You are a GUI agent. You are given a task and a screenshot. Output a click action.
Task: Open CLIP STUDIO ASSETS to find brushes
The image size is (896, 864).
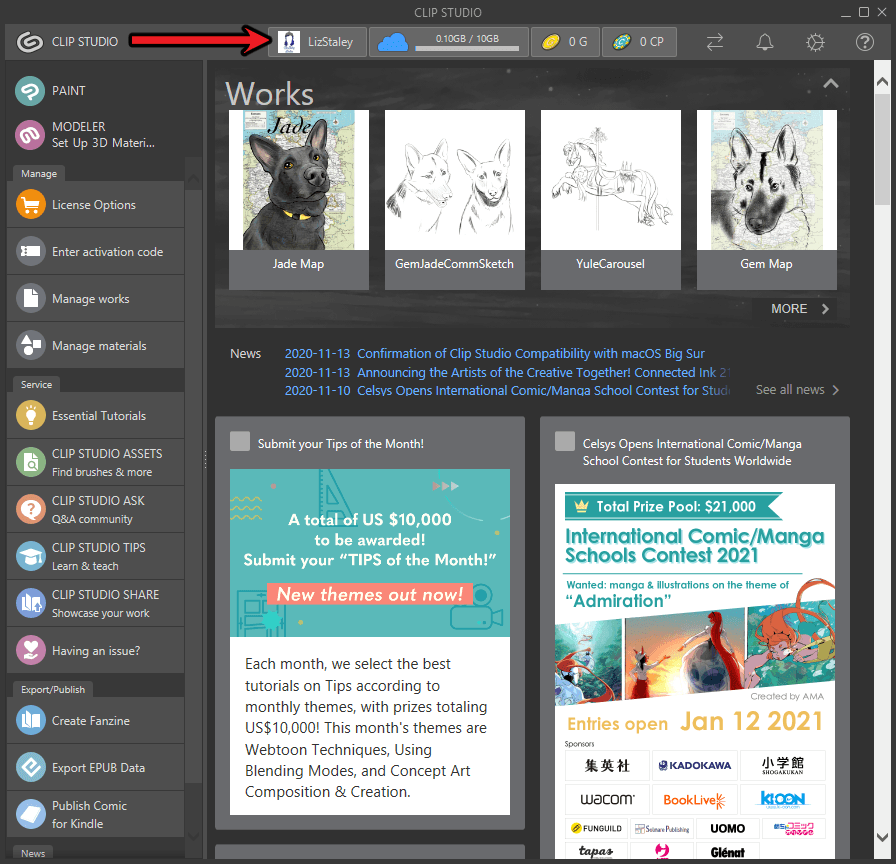click(95, 461)
